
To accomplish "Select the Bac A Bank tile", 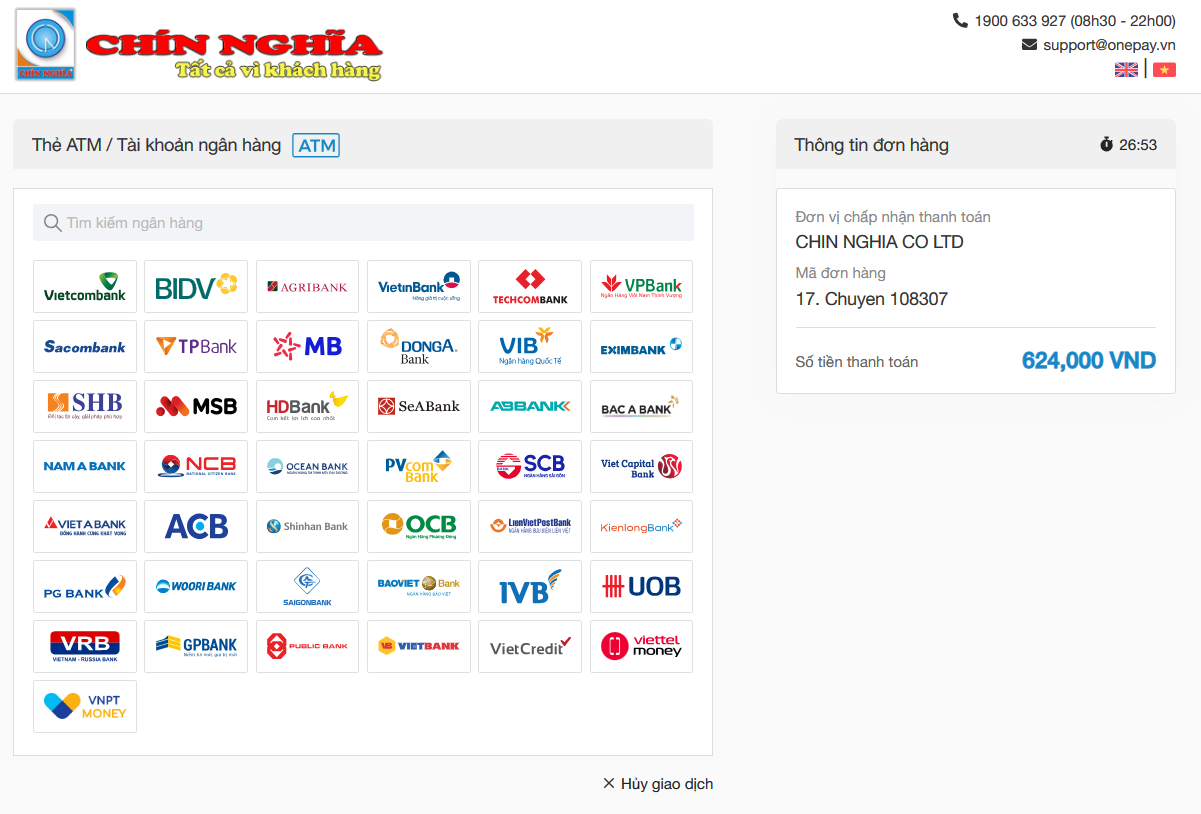I will [641, 407].
